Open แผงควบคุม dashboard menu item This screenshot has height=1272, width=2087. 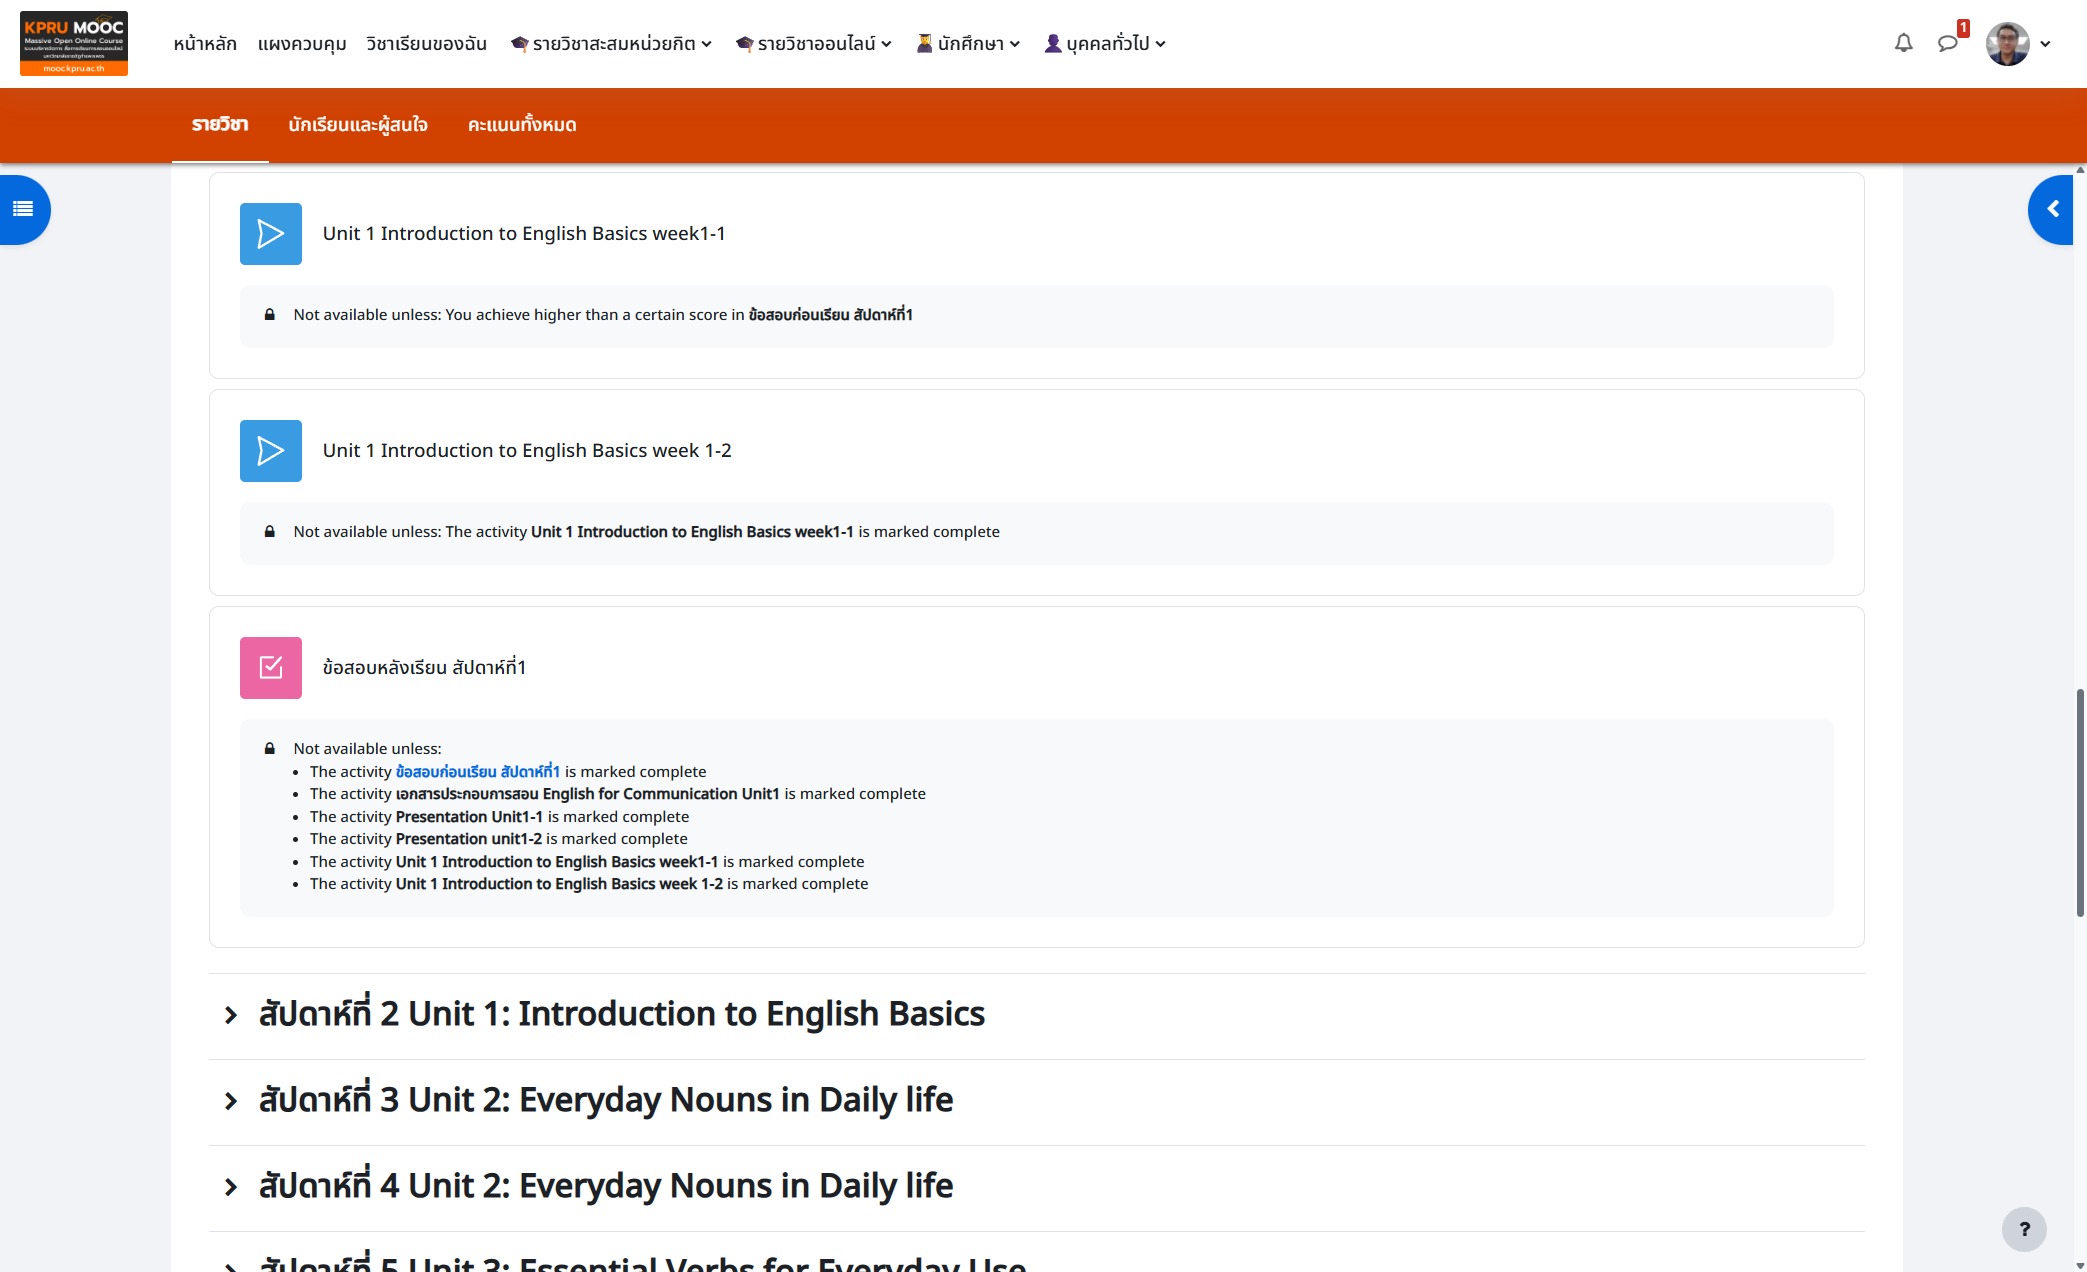tap(302, 43)
